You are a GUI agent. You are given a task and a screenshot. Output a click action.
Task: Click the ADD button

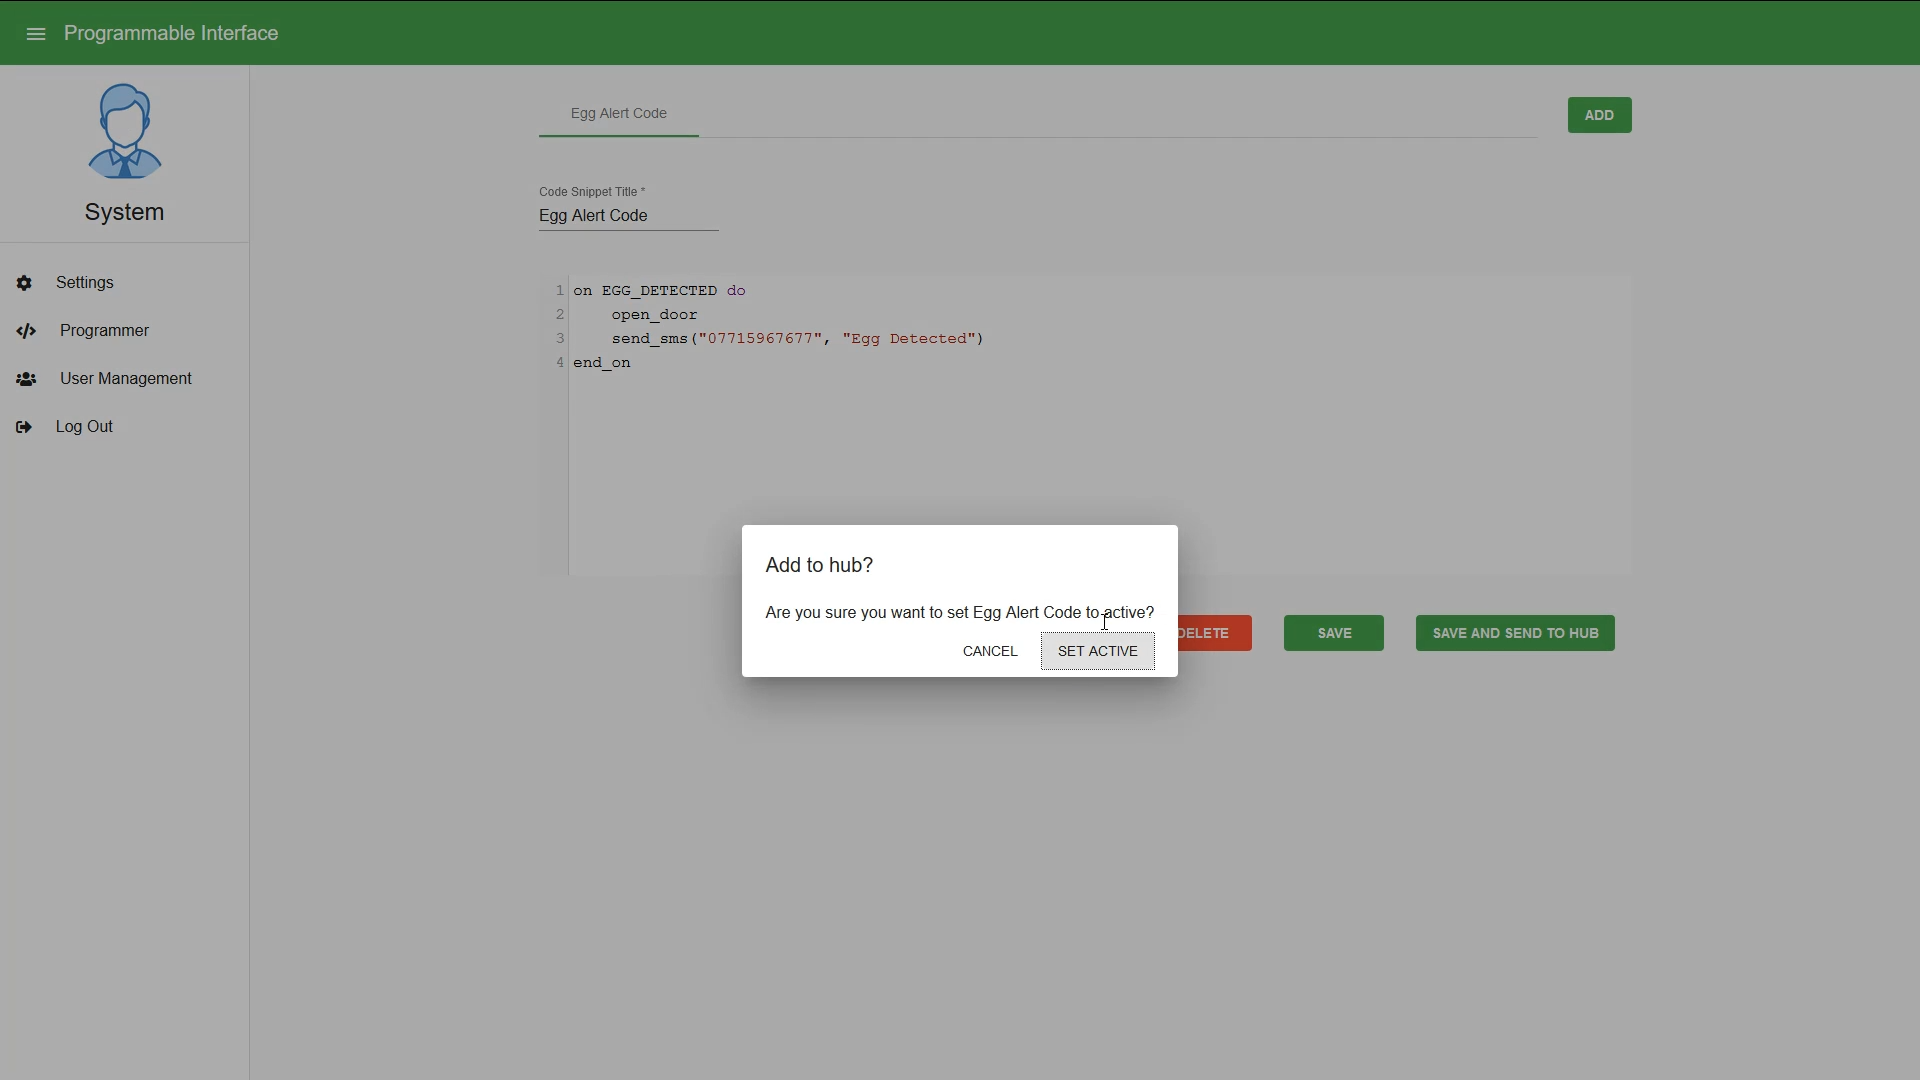(1599, 115)
